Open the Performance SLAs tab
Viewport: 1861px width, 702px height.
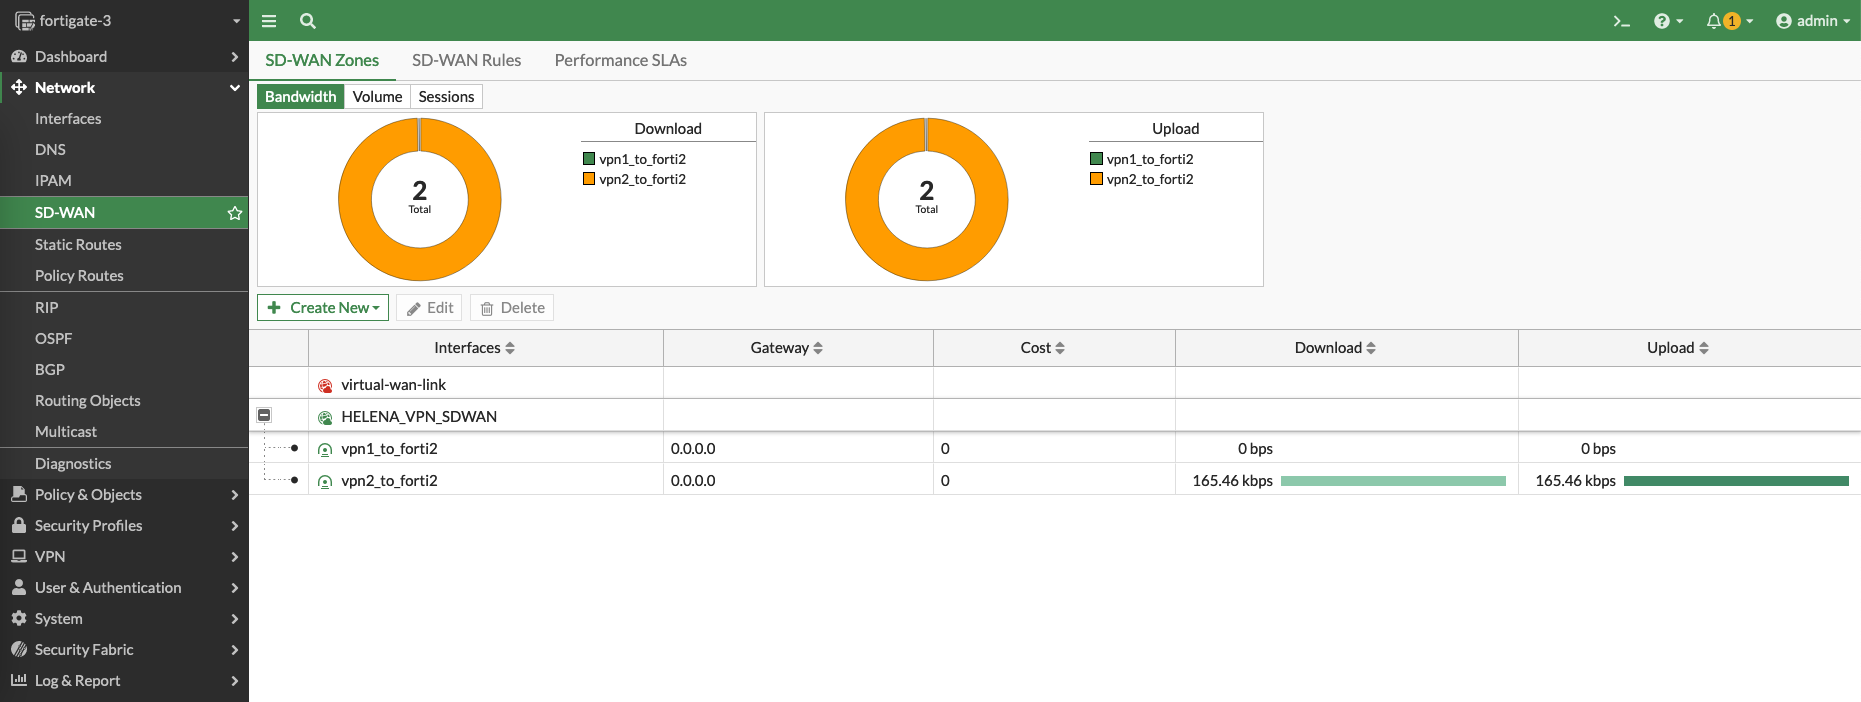coord(620,60)
